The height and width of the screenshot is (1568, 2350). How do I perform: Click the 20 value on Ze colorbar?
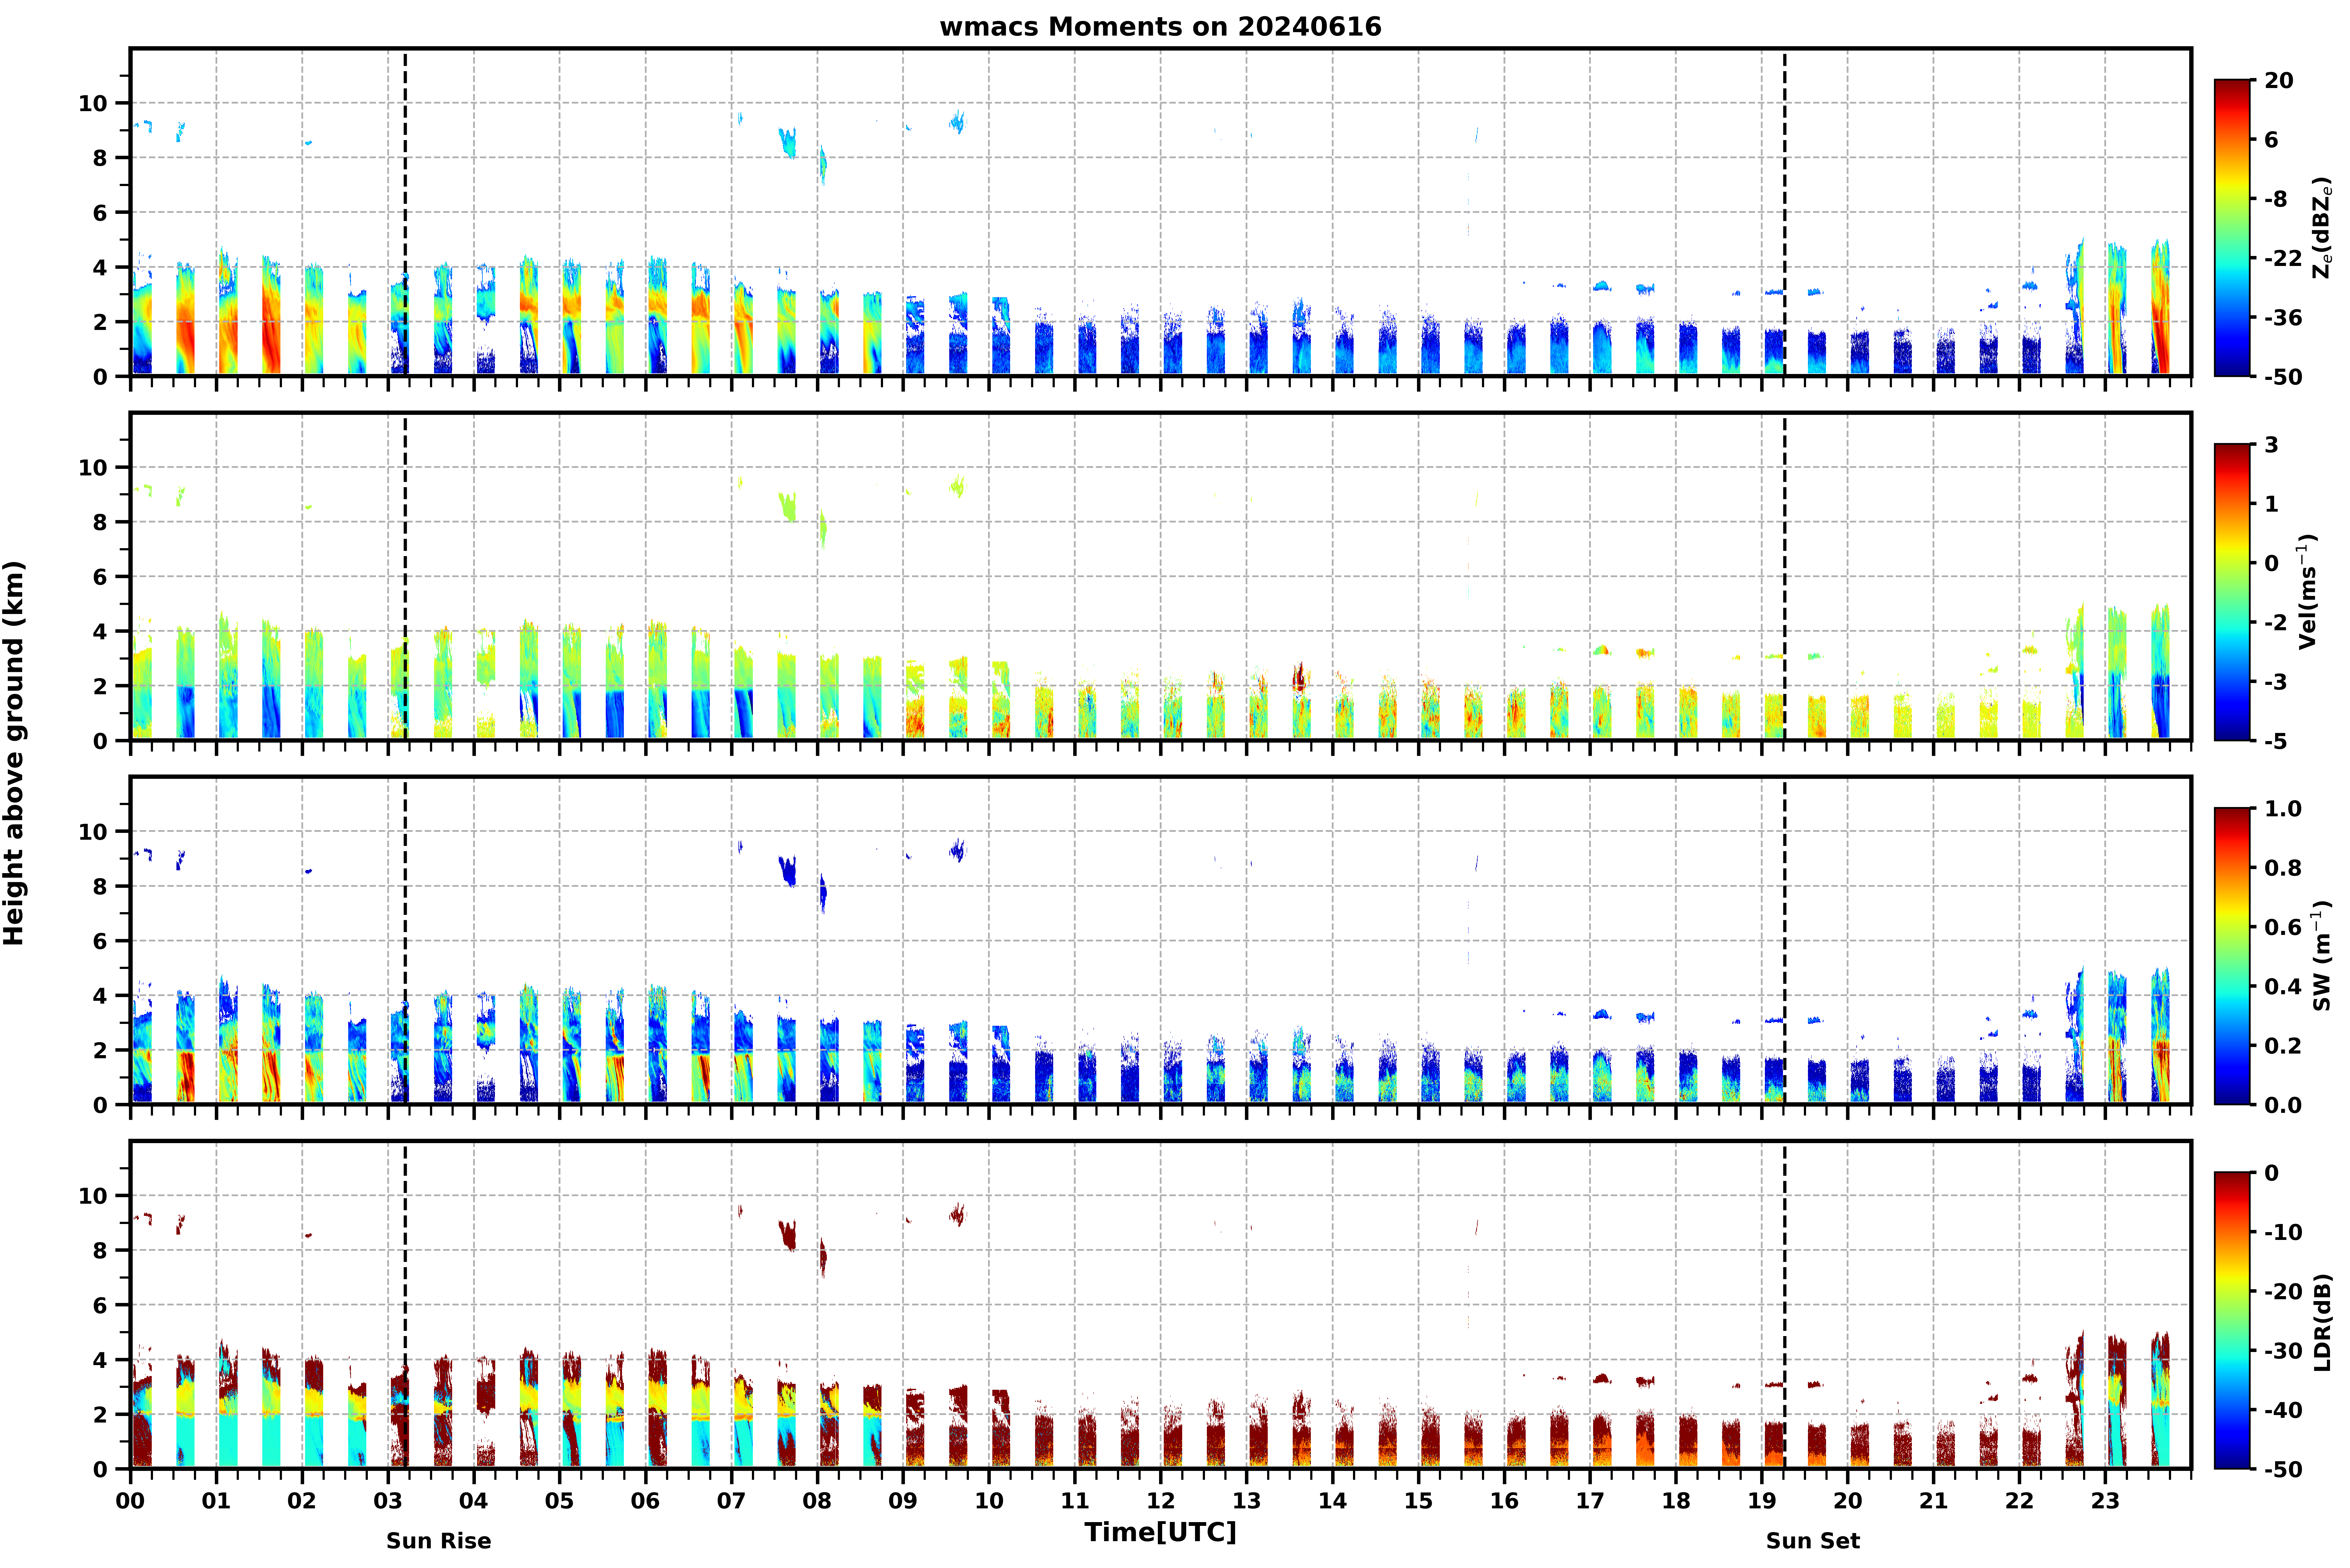[2279, 81]
